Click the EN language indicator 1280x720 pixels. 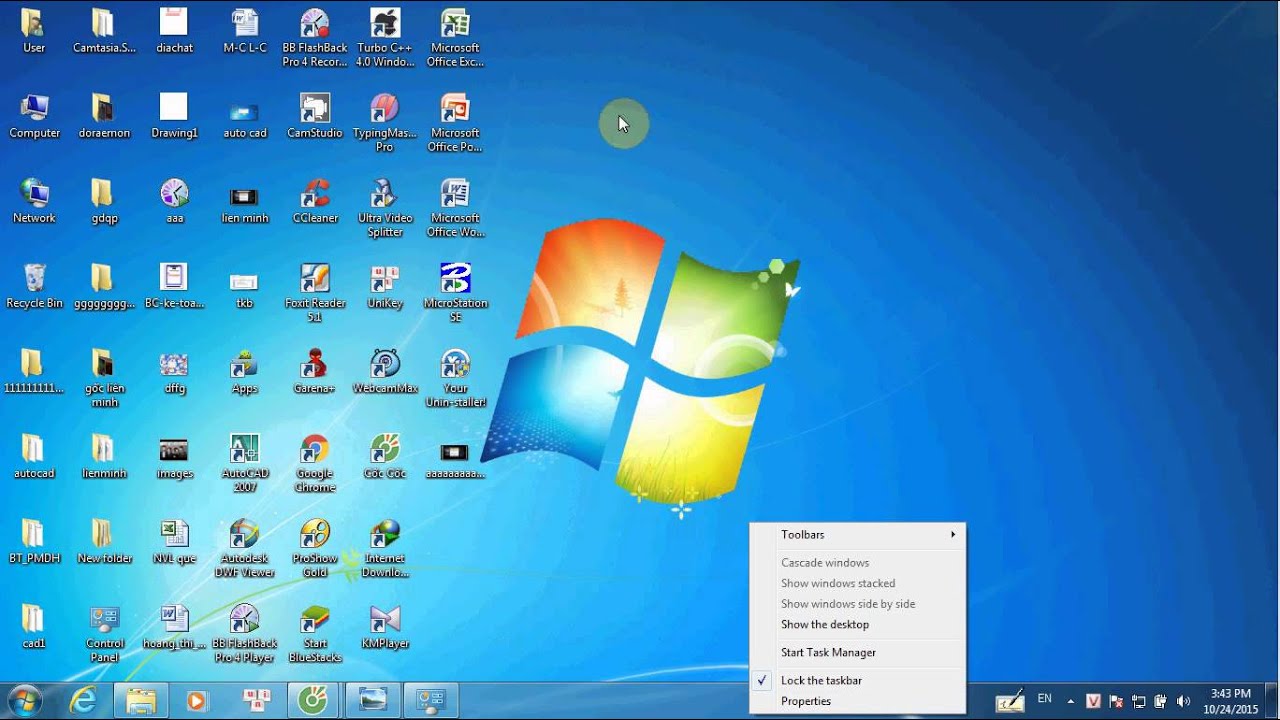tap(1044, 699)
